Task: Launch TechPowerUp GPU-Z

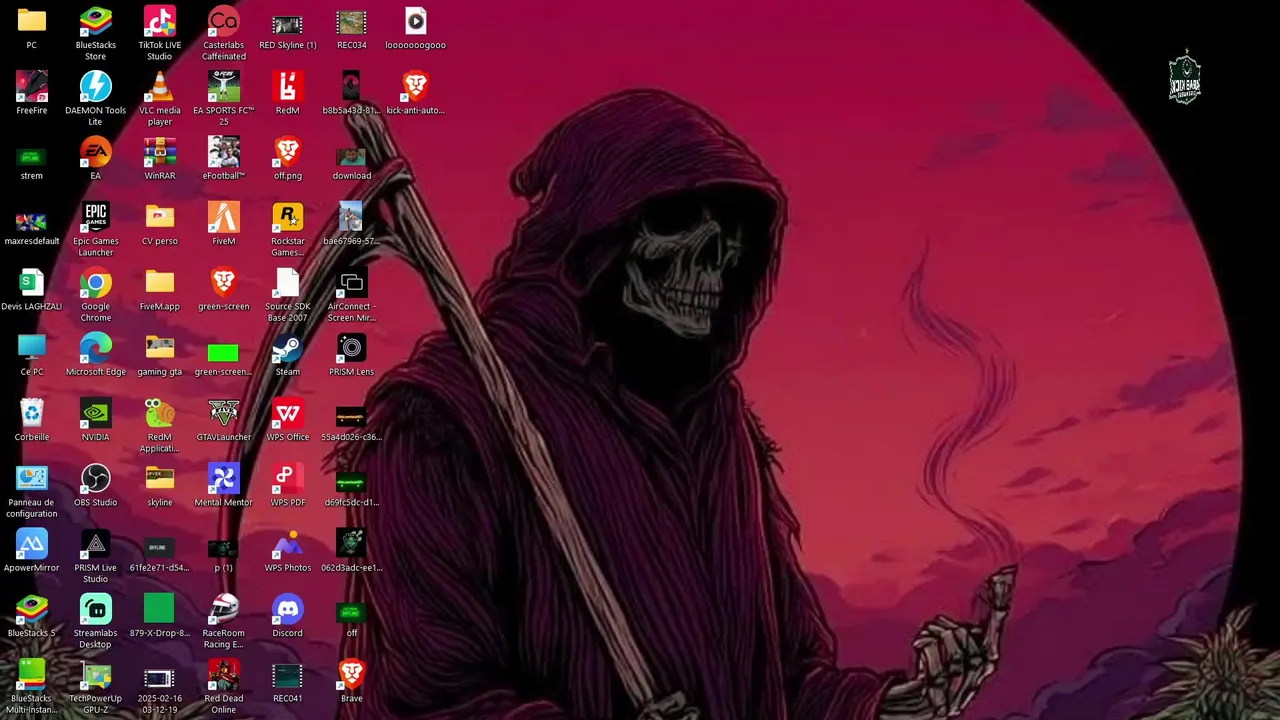Action: (96, 675)
